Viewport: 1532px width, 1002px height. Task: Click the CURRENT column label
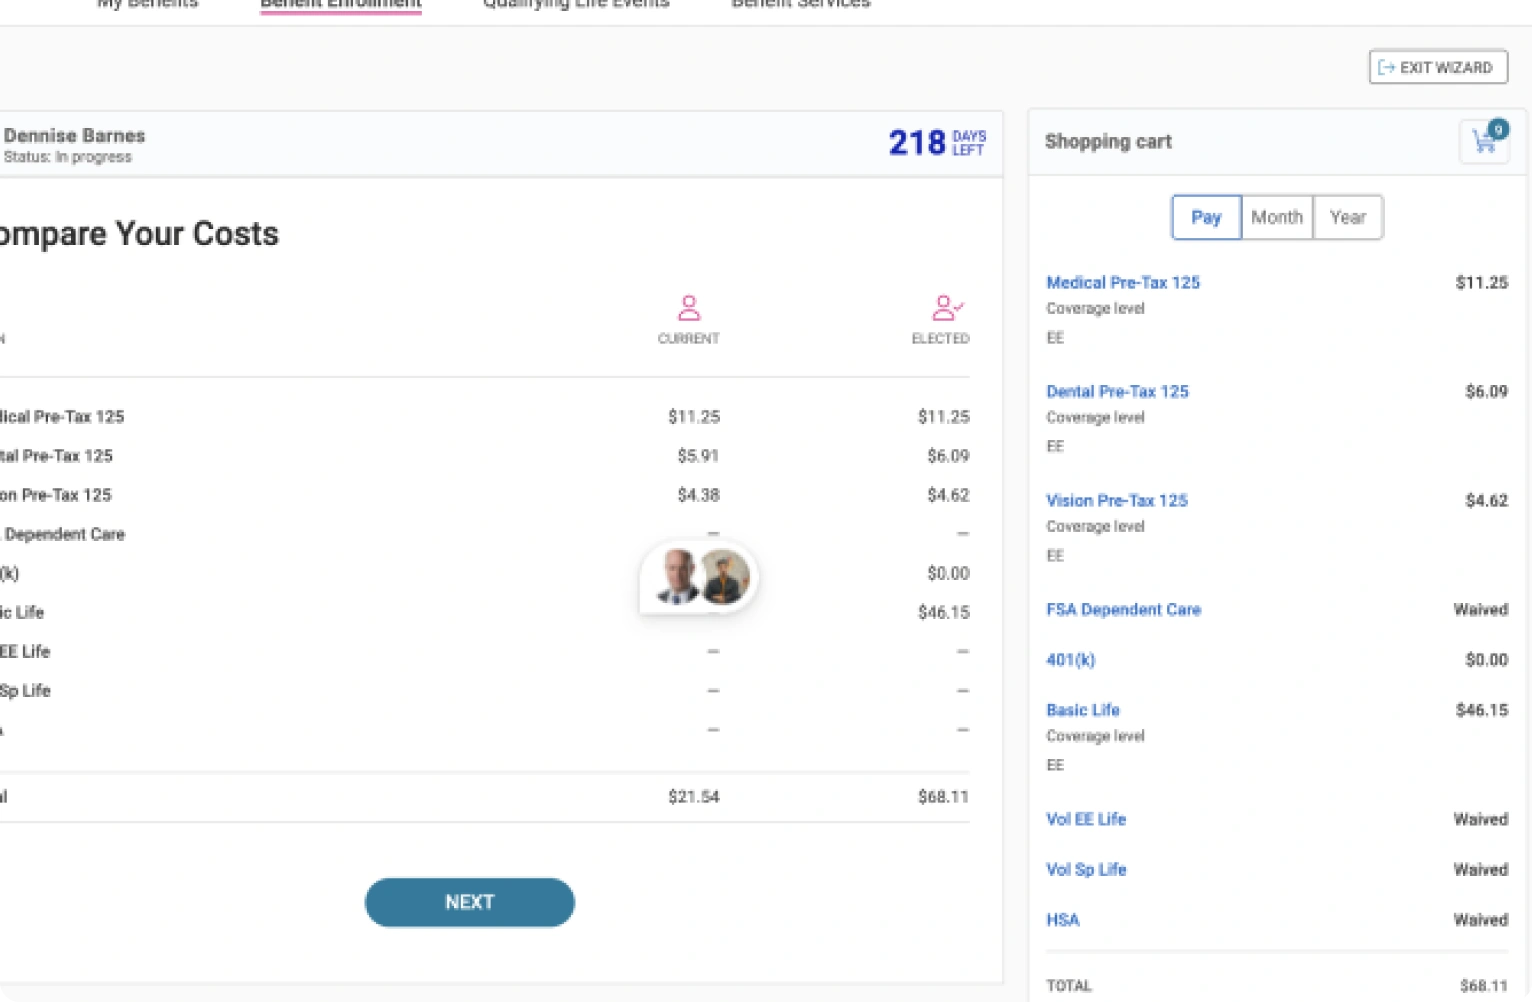point(688,338)
